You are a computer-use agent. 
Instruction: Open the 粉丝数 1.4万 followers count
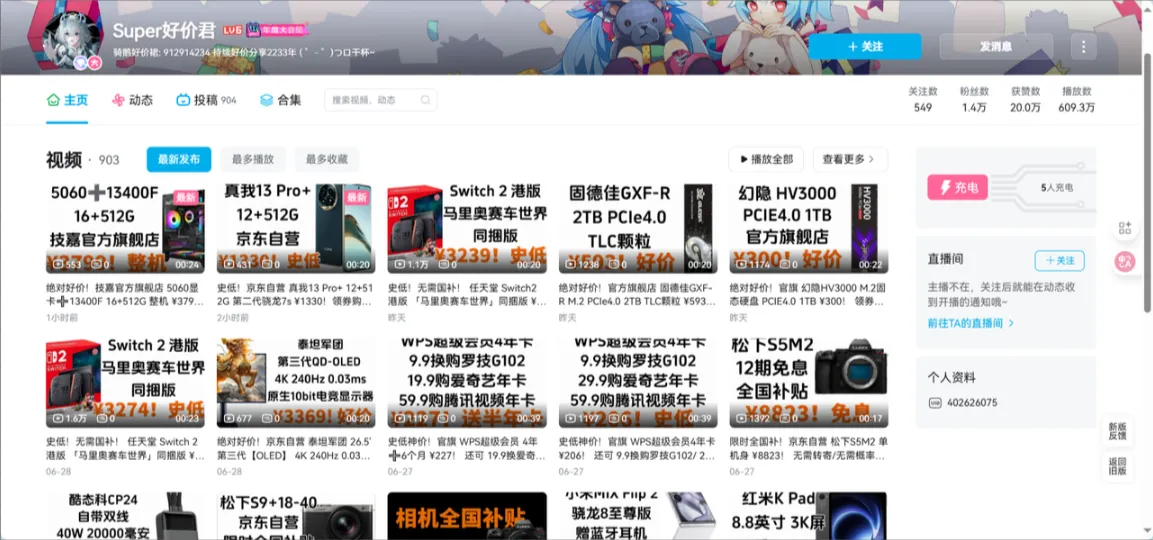pos(974,99)
